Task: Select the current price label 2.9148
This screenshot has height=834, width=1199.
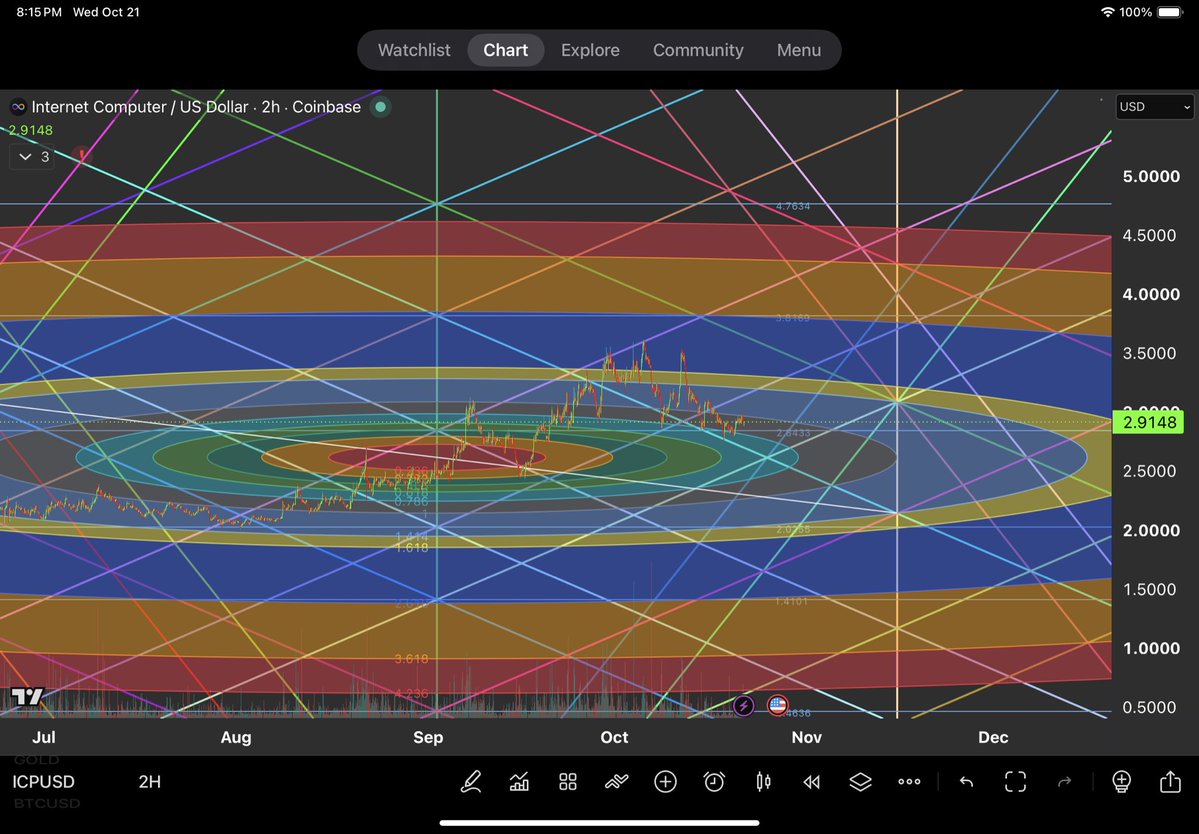Action: 1149,422
